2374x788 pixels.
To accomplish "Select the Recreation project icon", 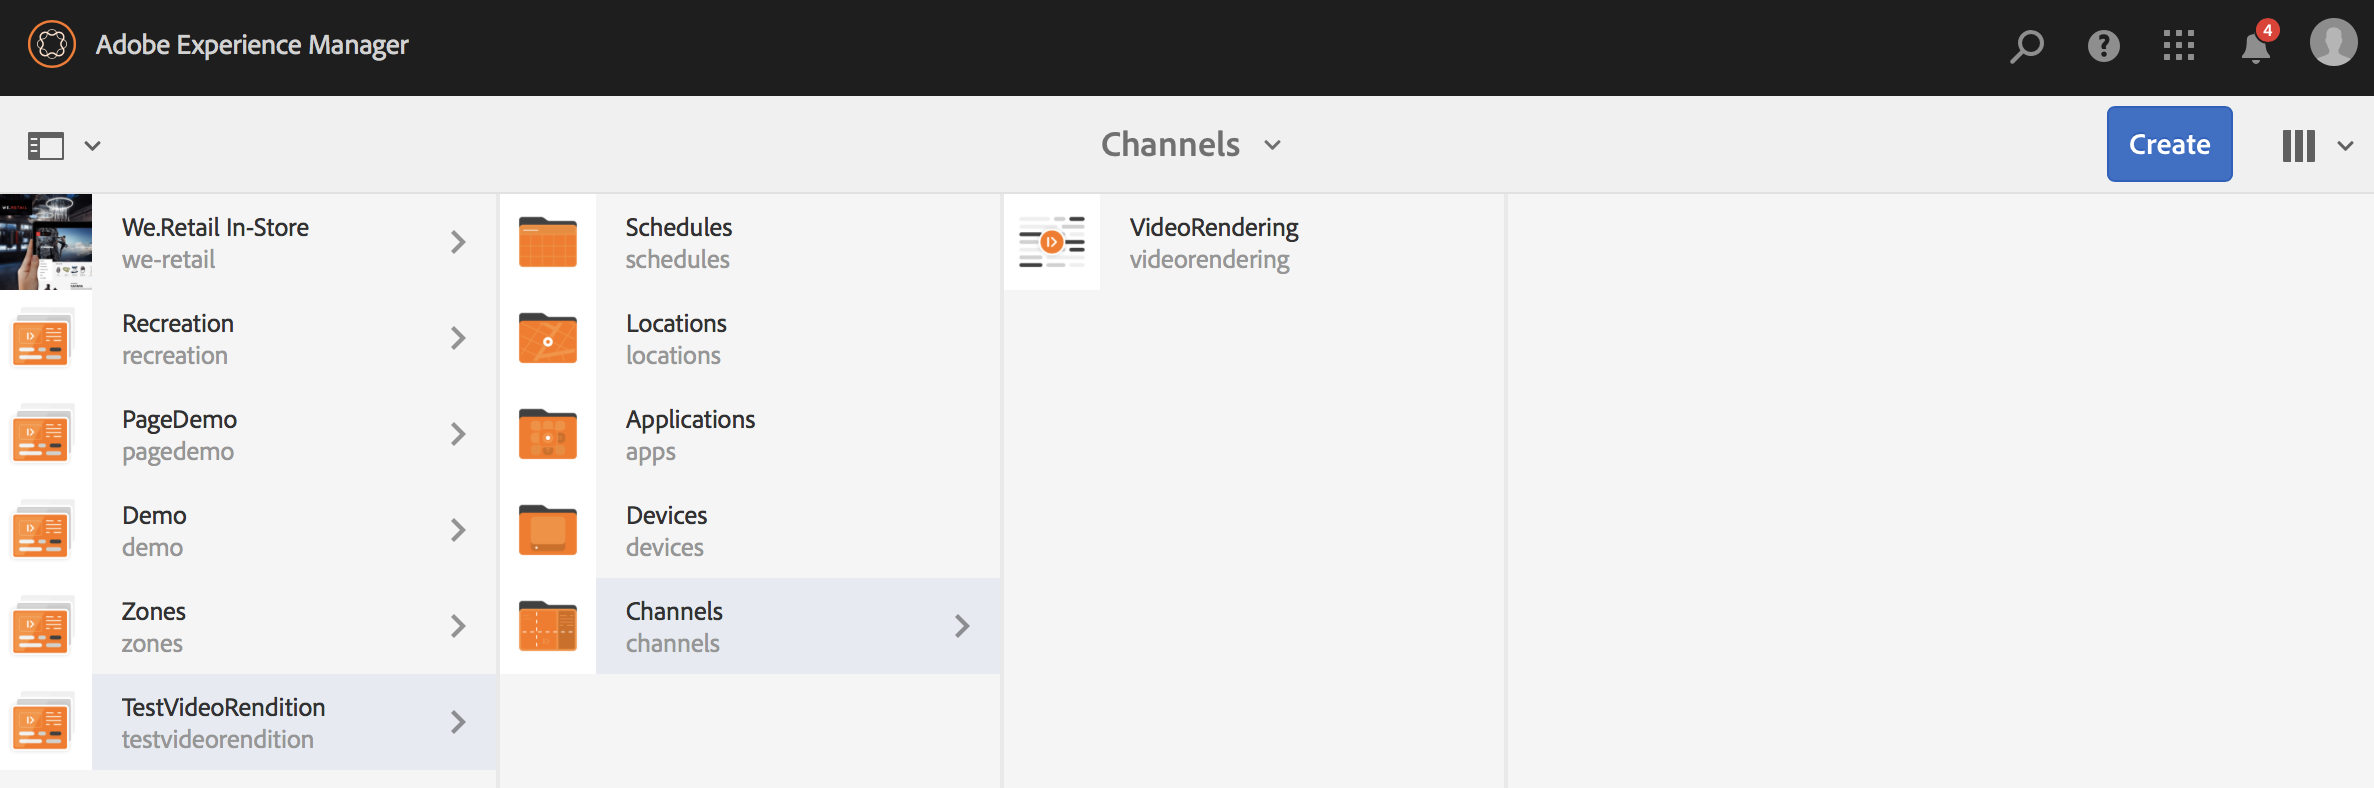I will click(x=43, y=338).
